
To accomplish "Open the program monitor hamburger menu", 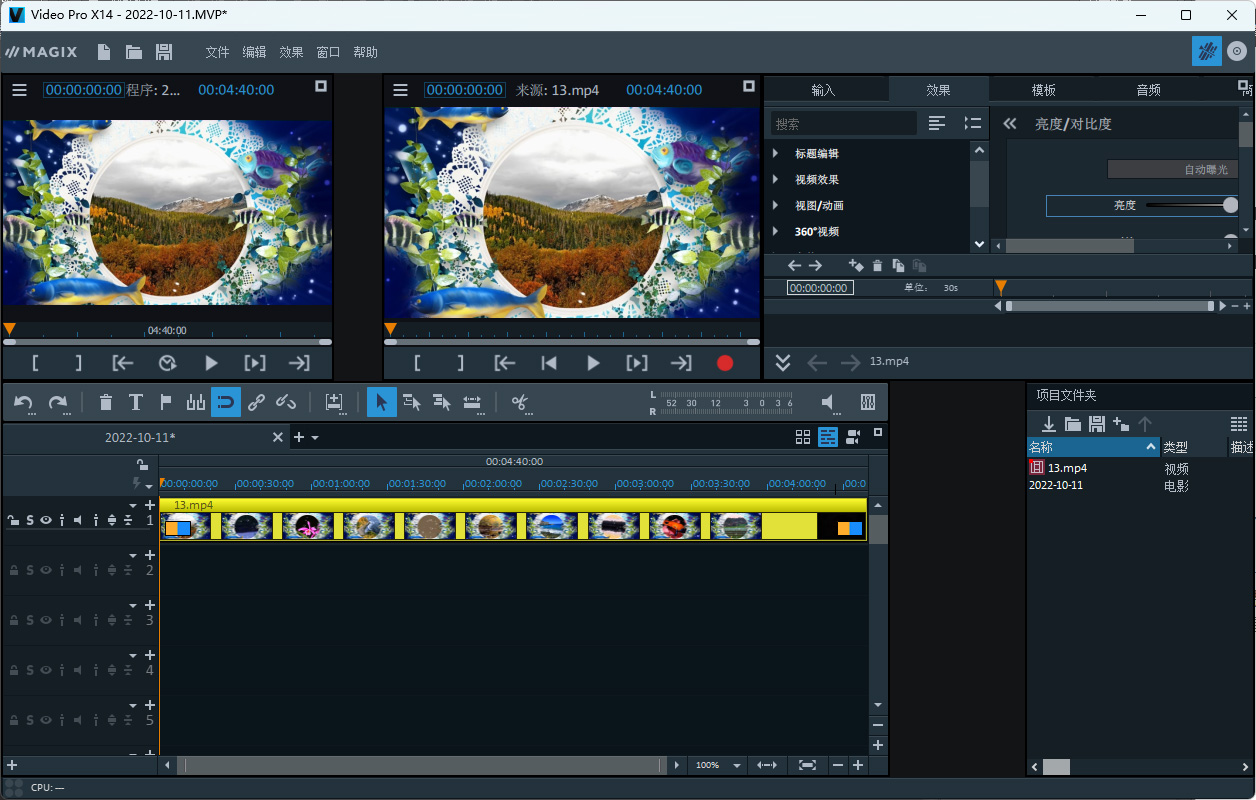I will pyautogui.click(x=19, y=90).
